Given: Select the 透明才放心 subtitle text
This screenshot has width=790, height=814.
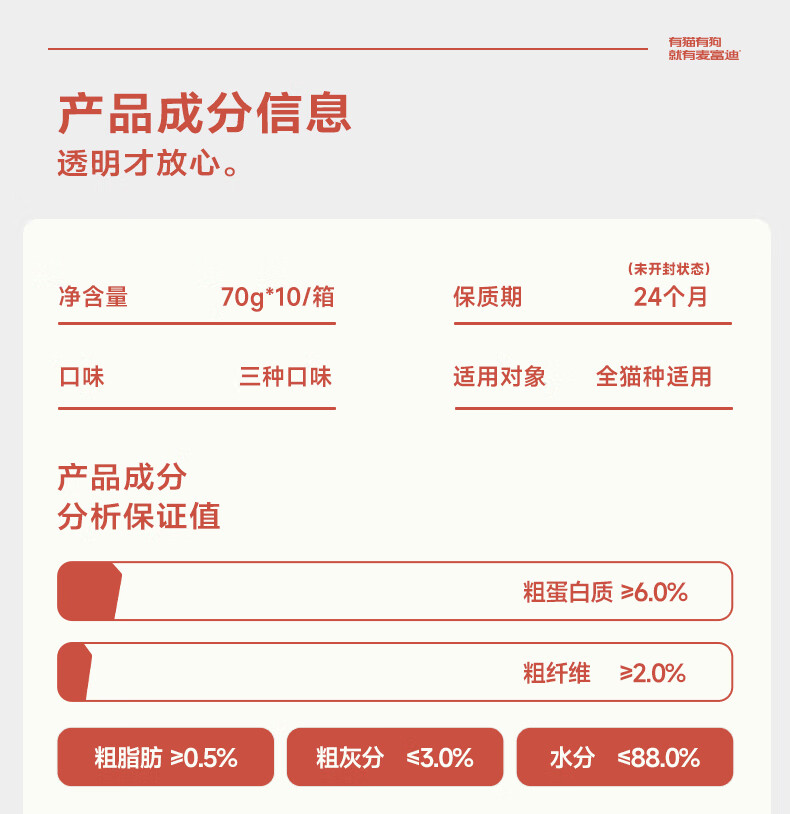Looking at the screenshot, I should point(150,163).
